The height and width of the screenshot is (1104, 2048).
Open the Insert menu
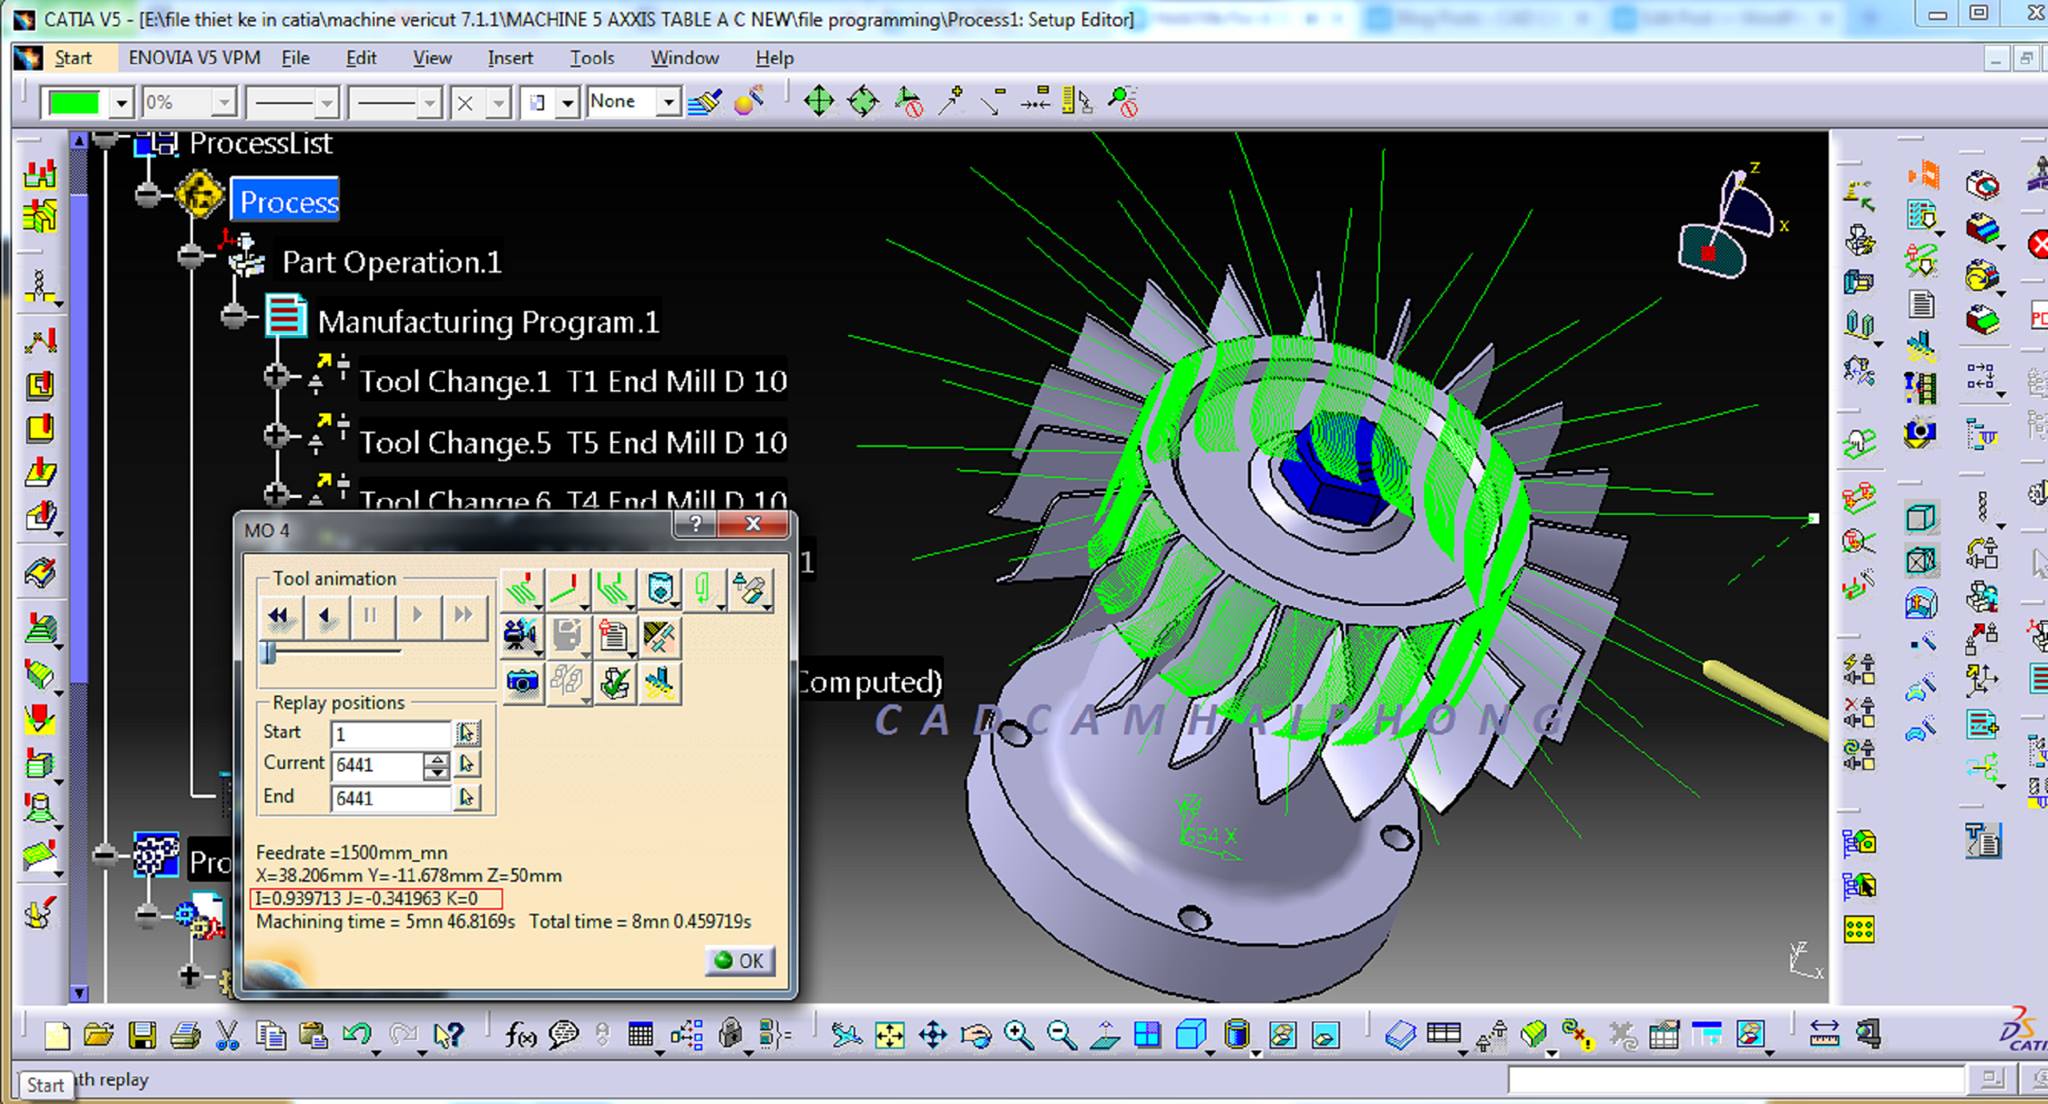coord(510,58)
